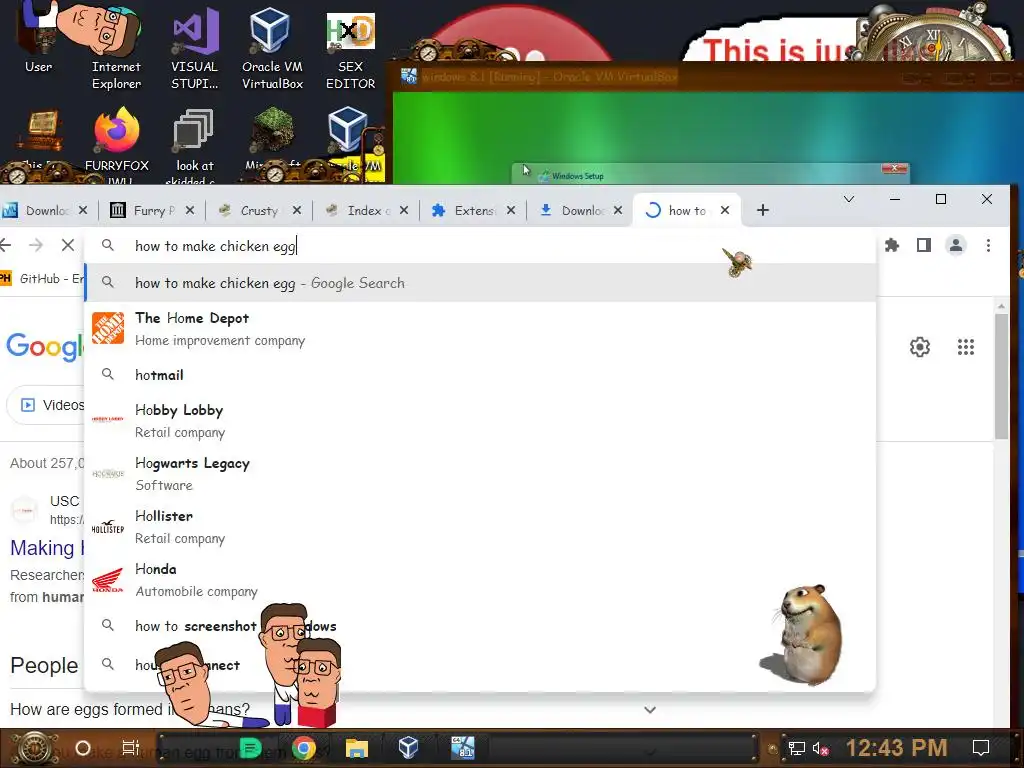Close the 'how to' tab
The width and height of the screenshot is (1024, 768).
[725, 210]
